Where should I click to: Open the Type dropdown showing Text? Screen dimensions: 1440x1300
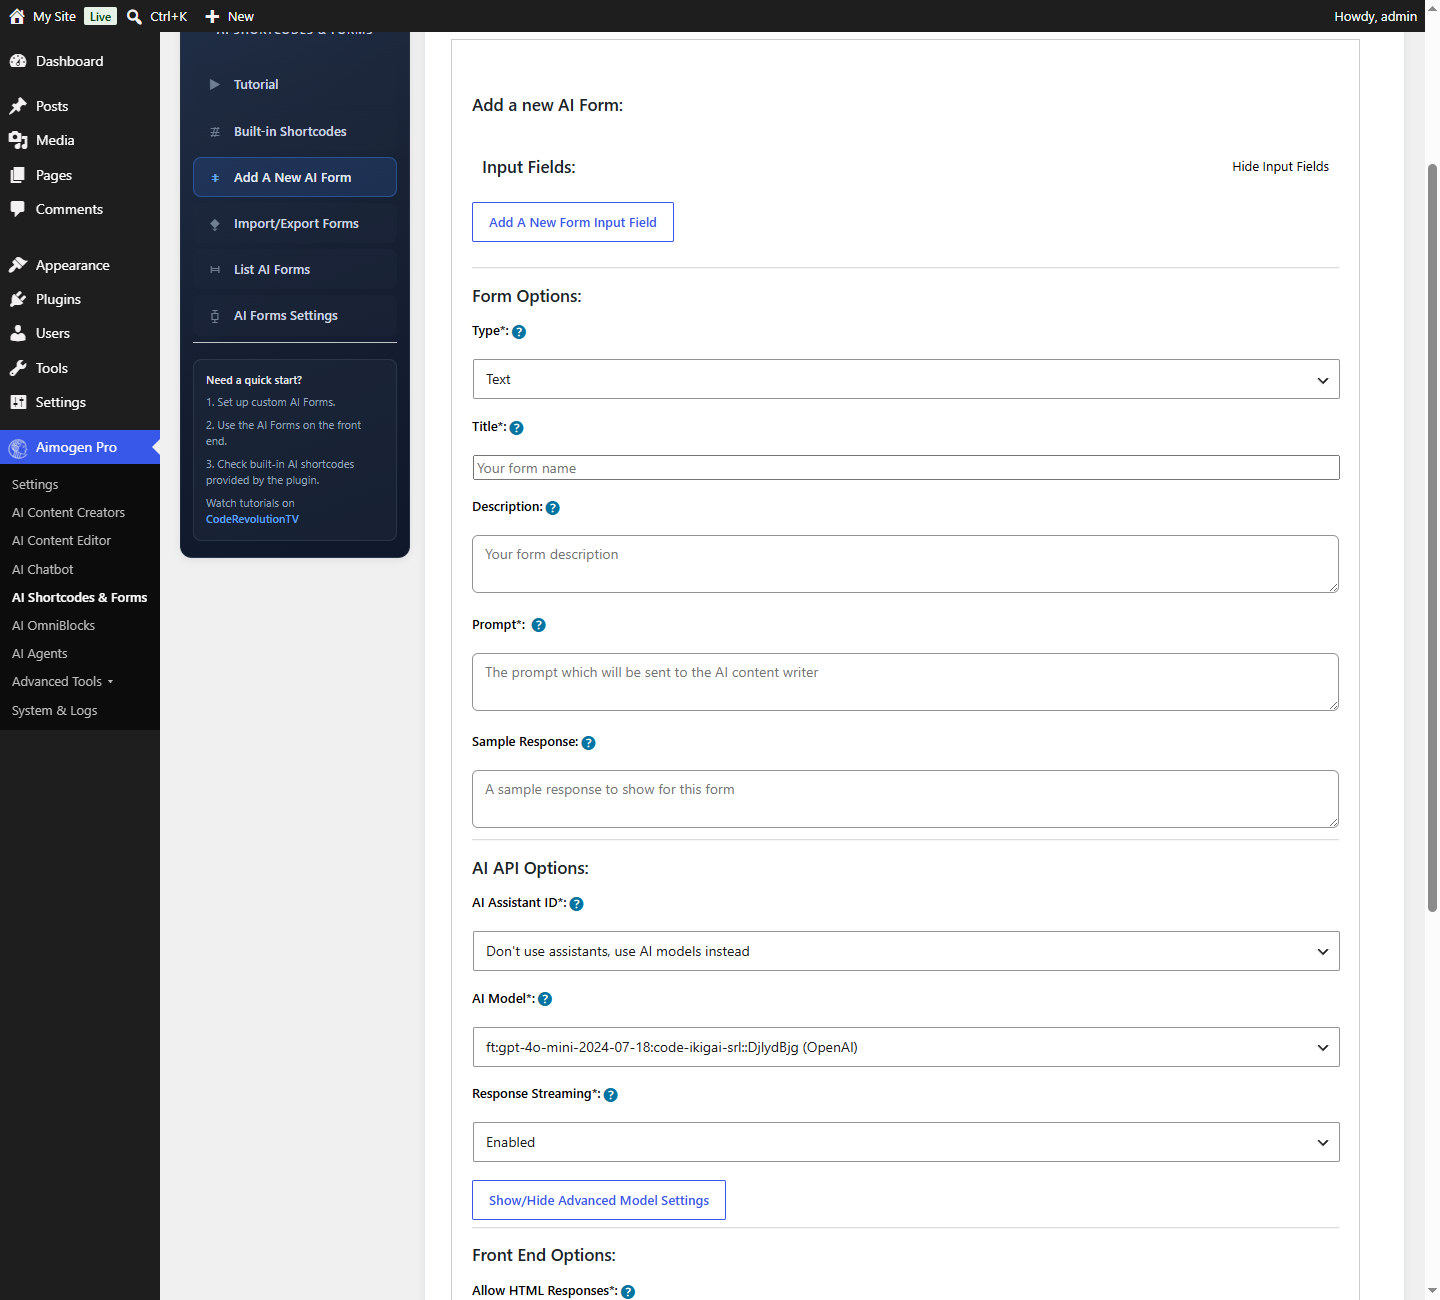pos(906,379)
